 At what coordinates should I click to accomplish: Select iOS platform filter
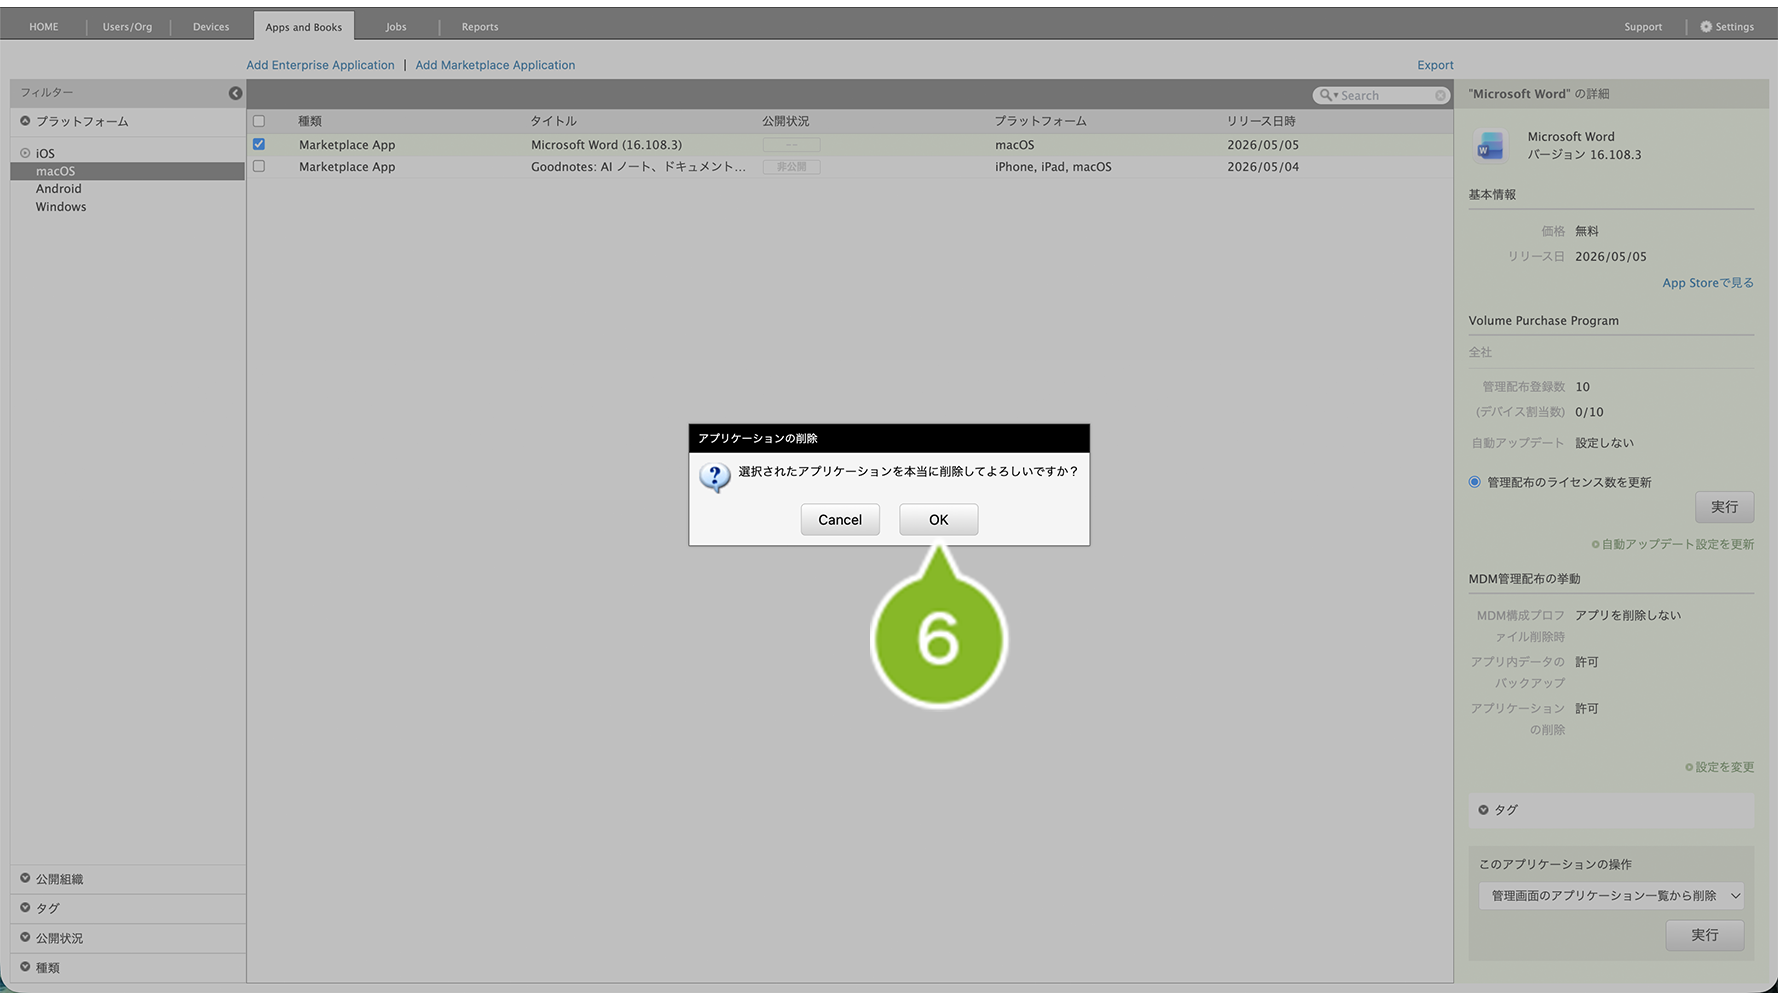click(x=45, y=153)
